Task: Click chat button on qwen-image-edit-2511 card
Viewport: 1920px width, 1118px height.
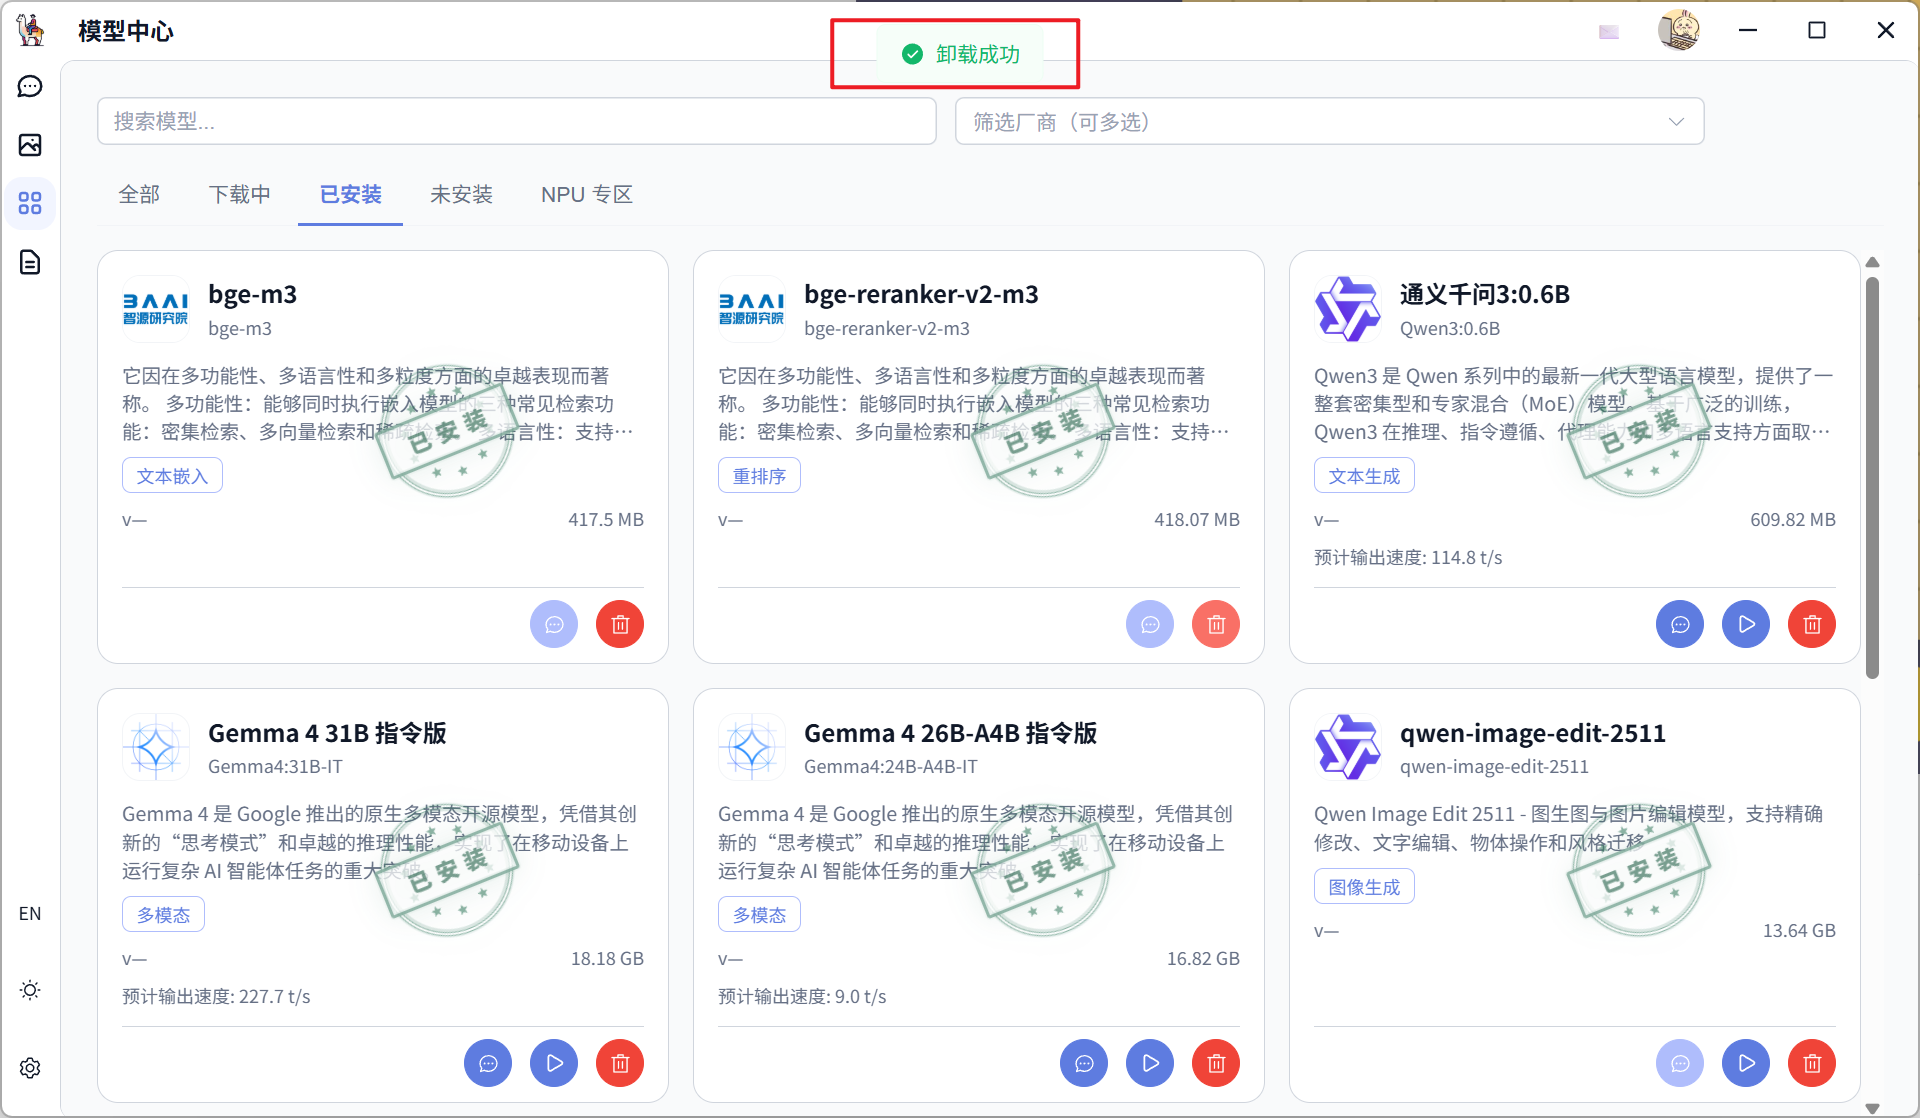Action: tap(1680, 1063)
